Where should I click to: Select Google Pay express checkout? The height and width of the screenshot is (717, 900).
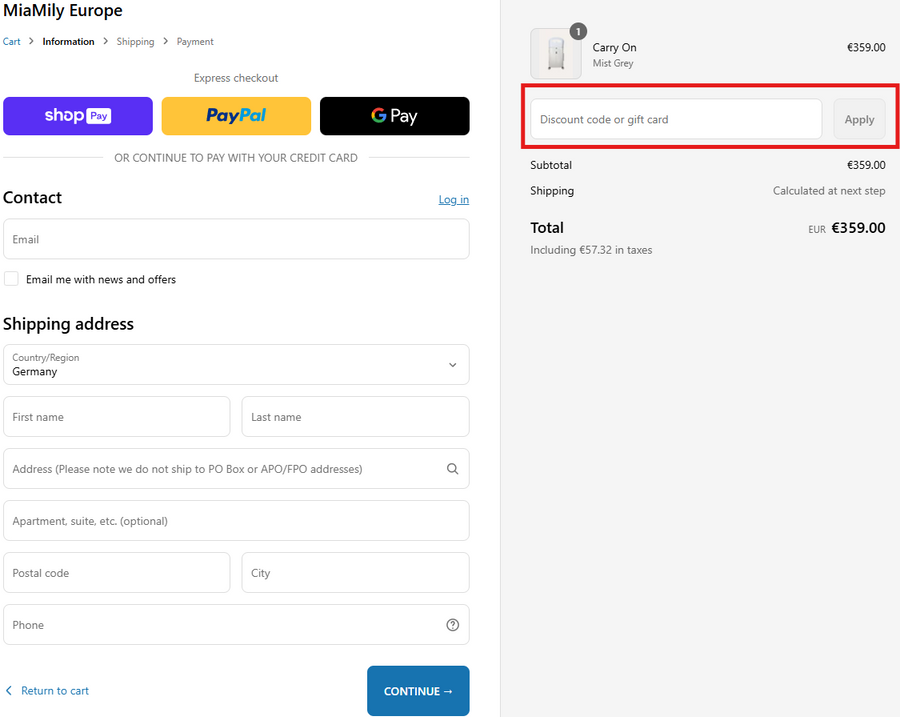coord(394,116)
